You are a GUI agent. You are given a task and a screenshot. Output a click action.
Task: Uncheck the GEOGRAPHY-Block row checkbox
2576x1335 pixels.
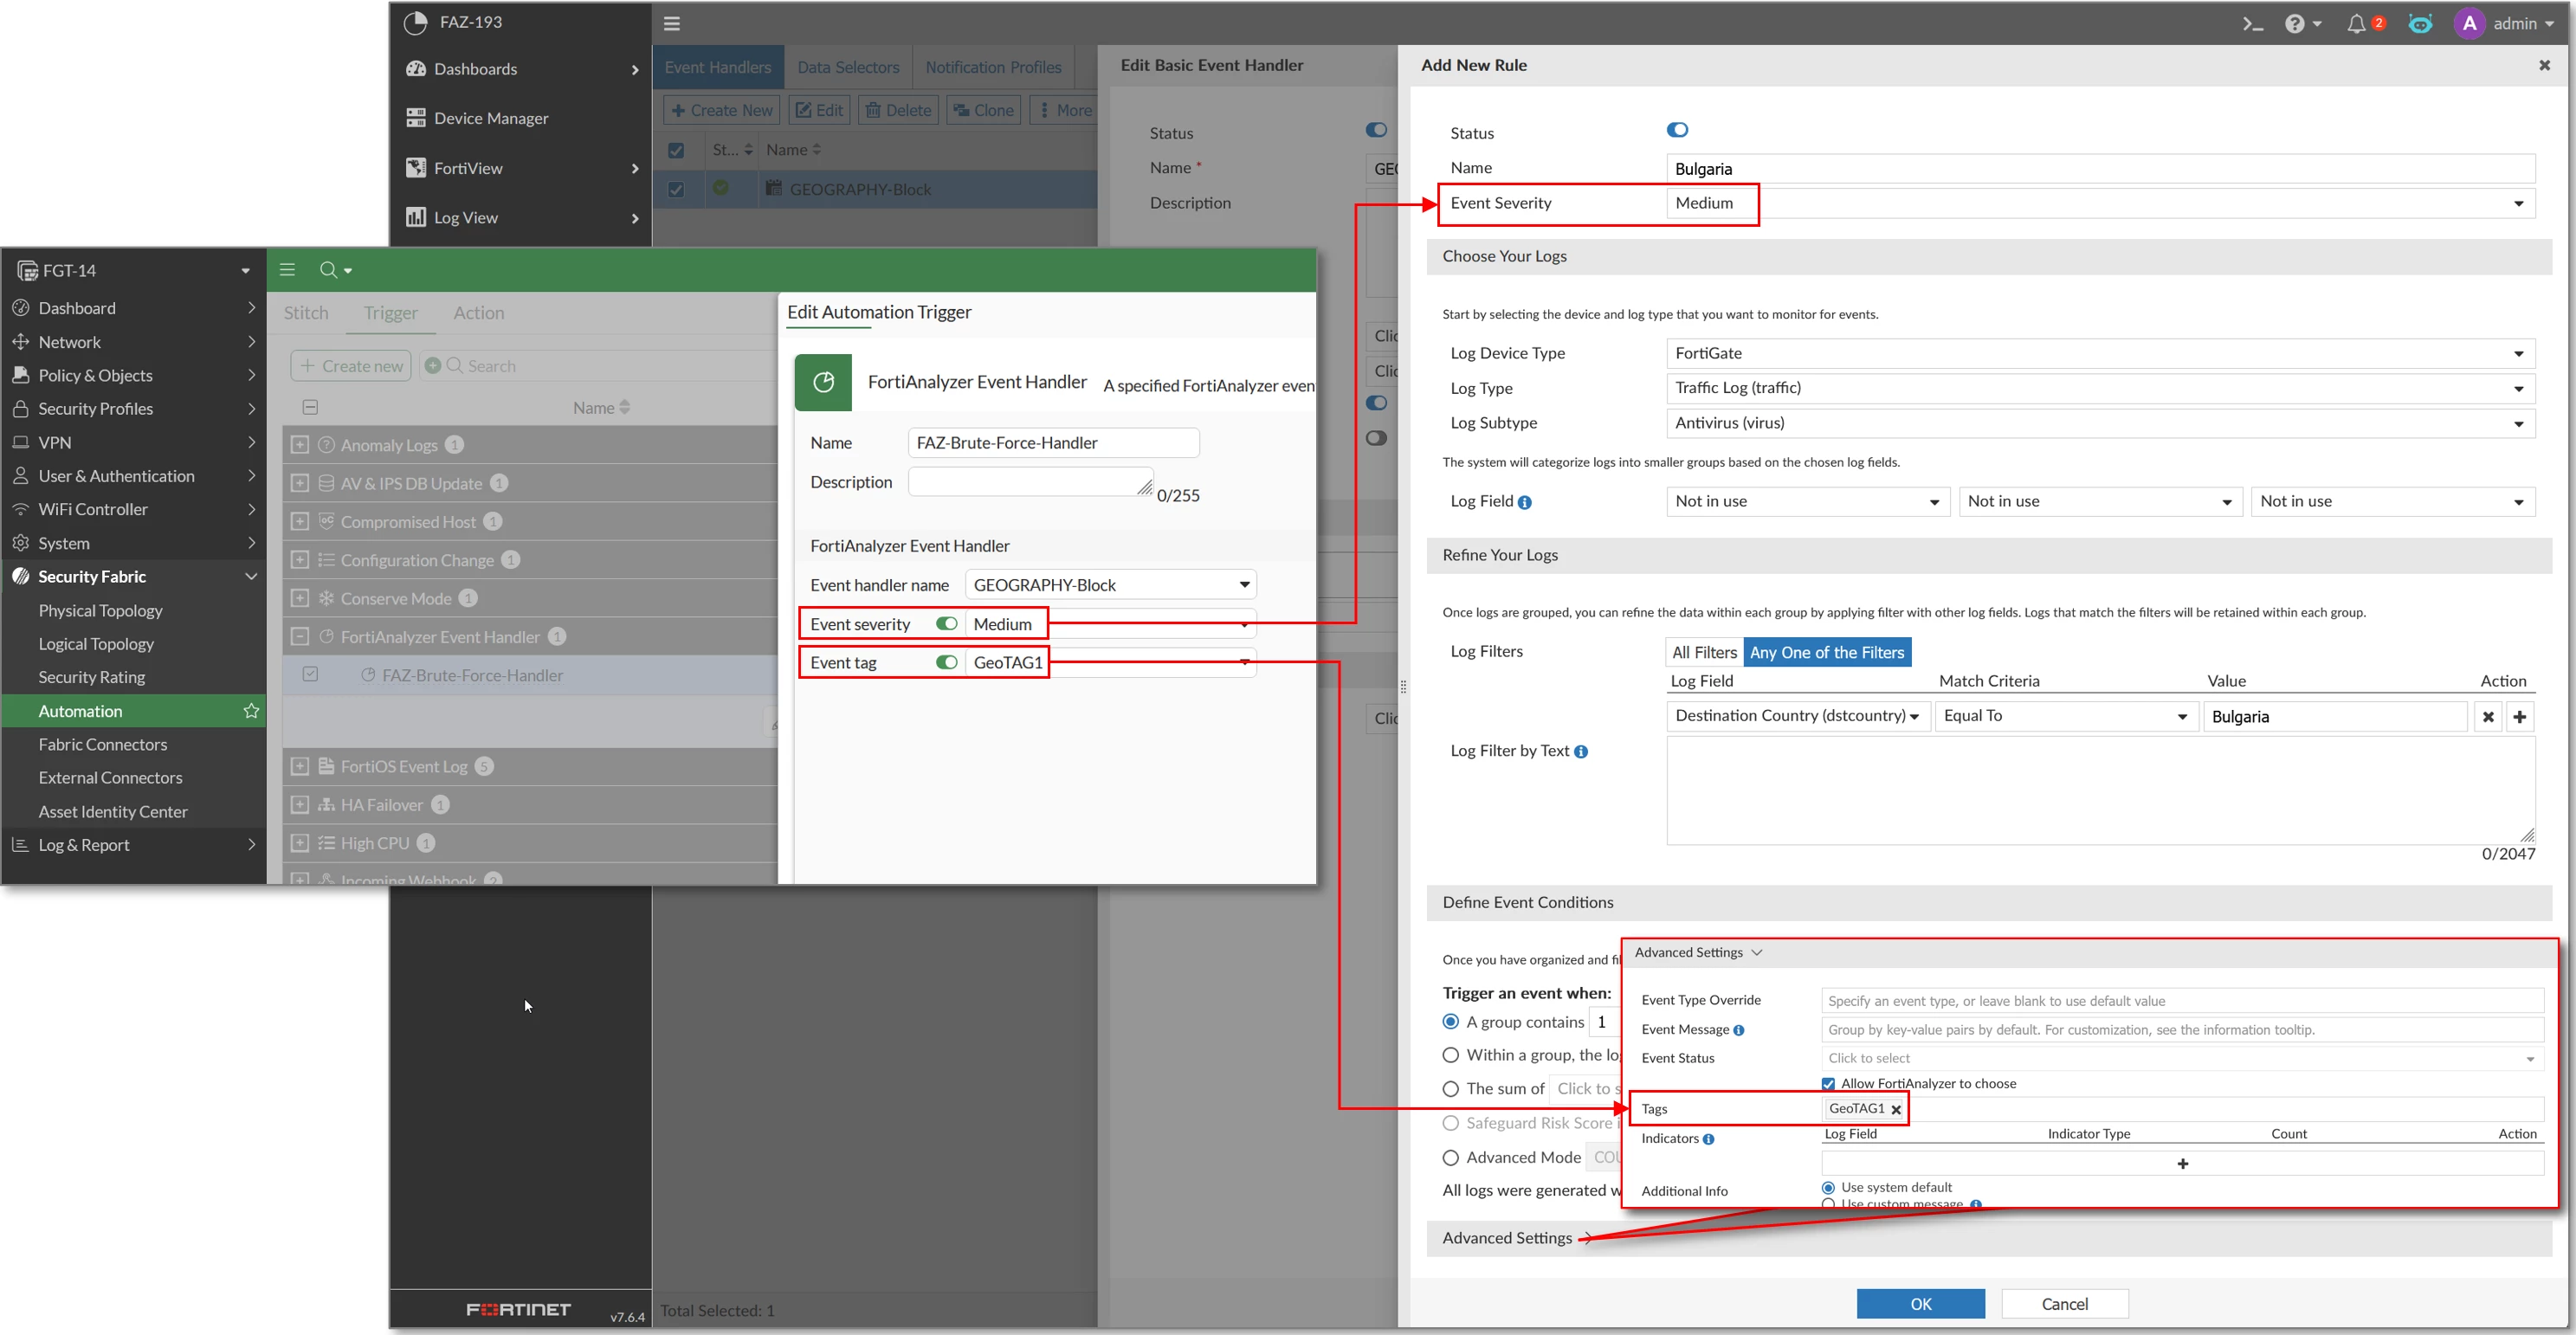pos(676,189)
